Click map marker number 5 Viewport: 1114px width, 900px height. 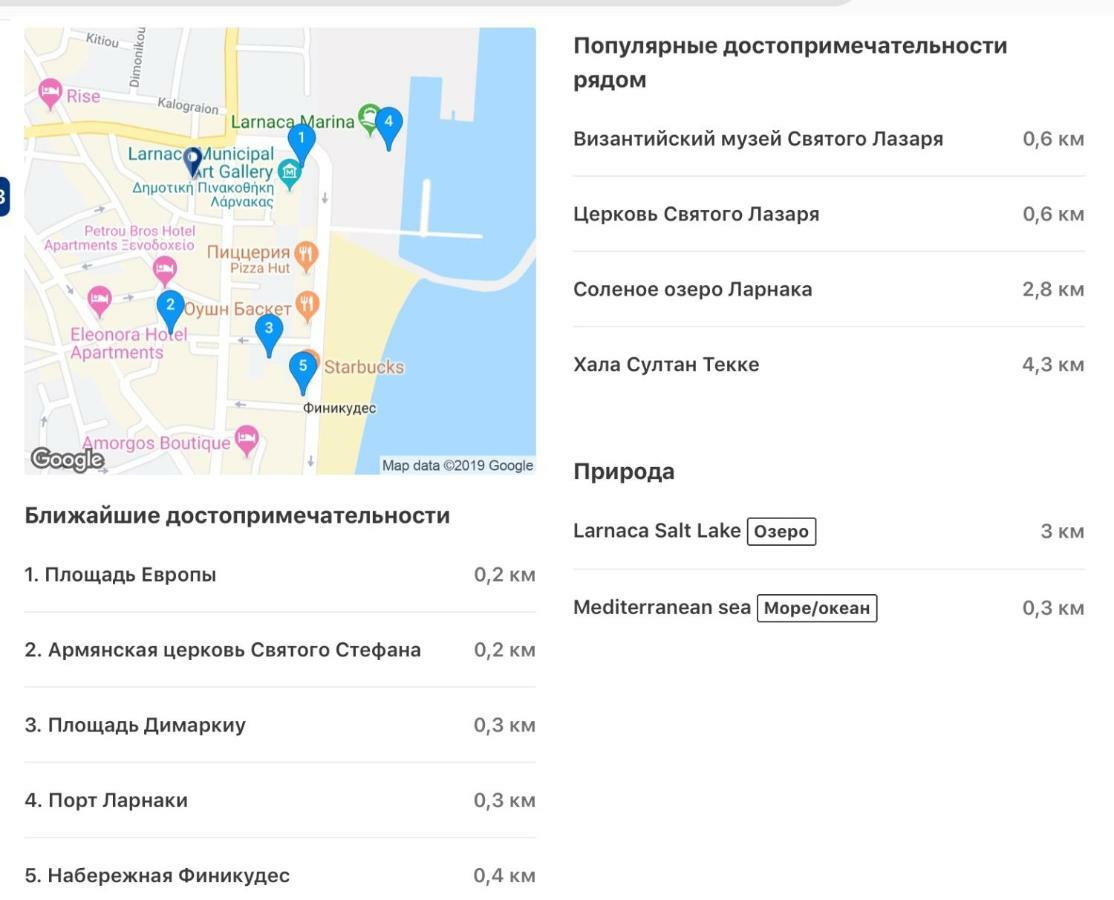(x=303, y=372)
